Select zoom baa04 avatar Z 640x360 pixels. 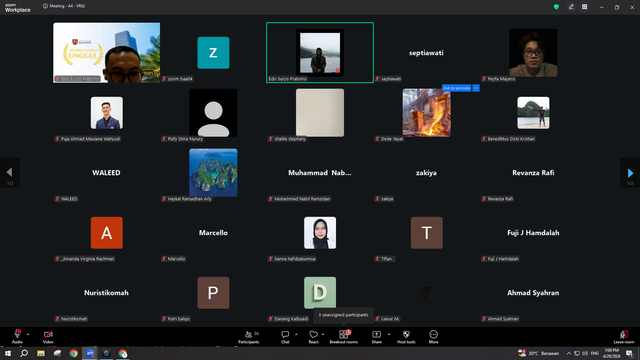(213, 53)
